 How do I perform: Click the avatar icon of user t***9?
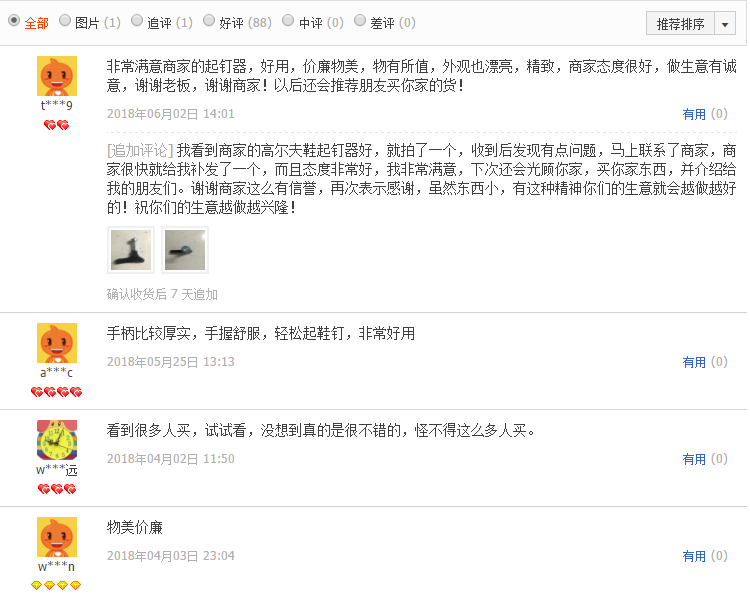pyautogui.click(x=57, y=76)
